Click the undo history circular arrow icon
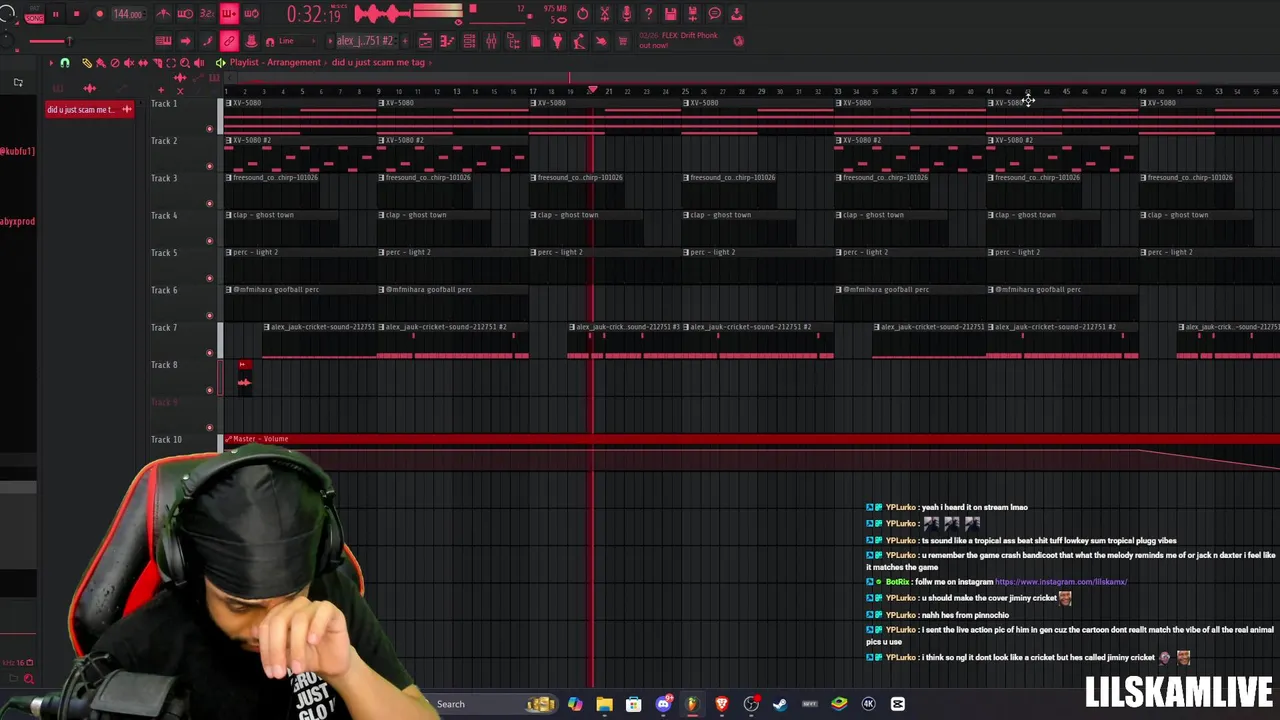Image resolution: width=1280 pixels, height=720 pixels. (x=582, y=14)
